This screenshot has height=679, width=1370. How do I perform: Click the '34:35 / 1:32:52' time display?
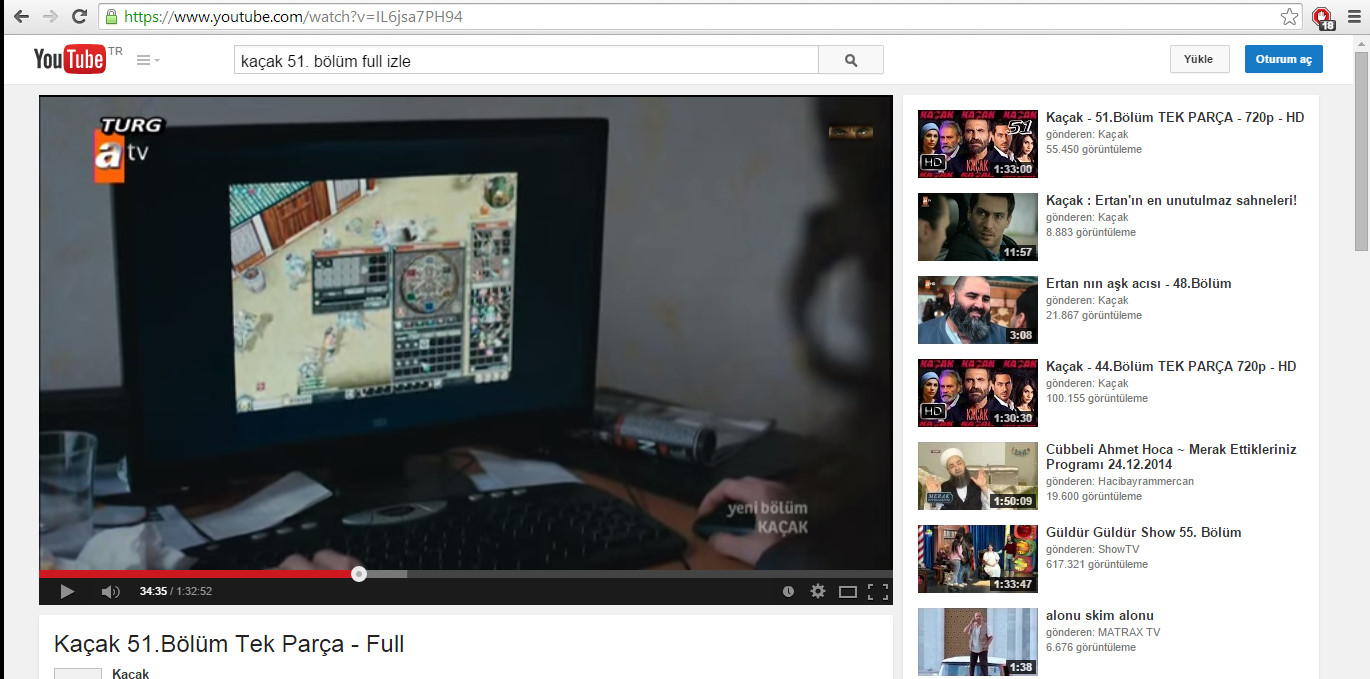click(x=176, y=591)
